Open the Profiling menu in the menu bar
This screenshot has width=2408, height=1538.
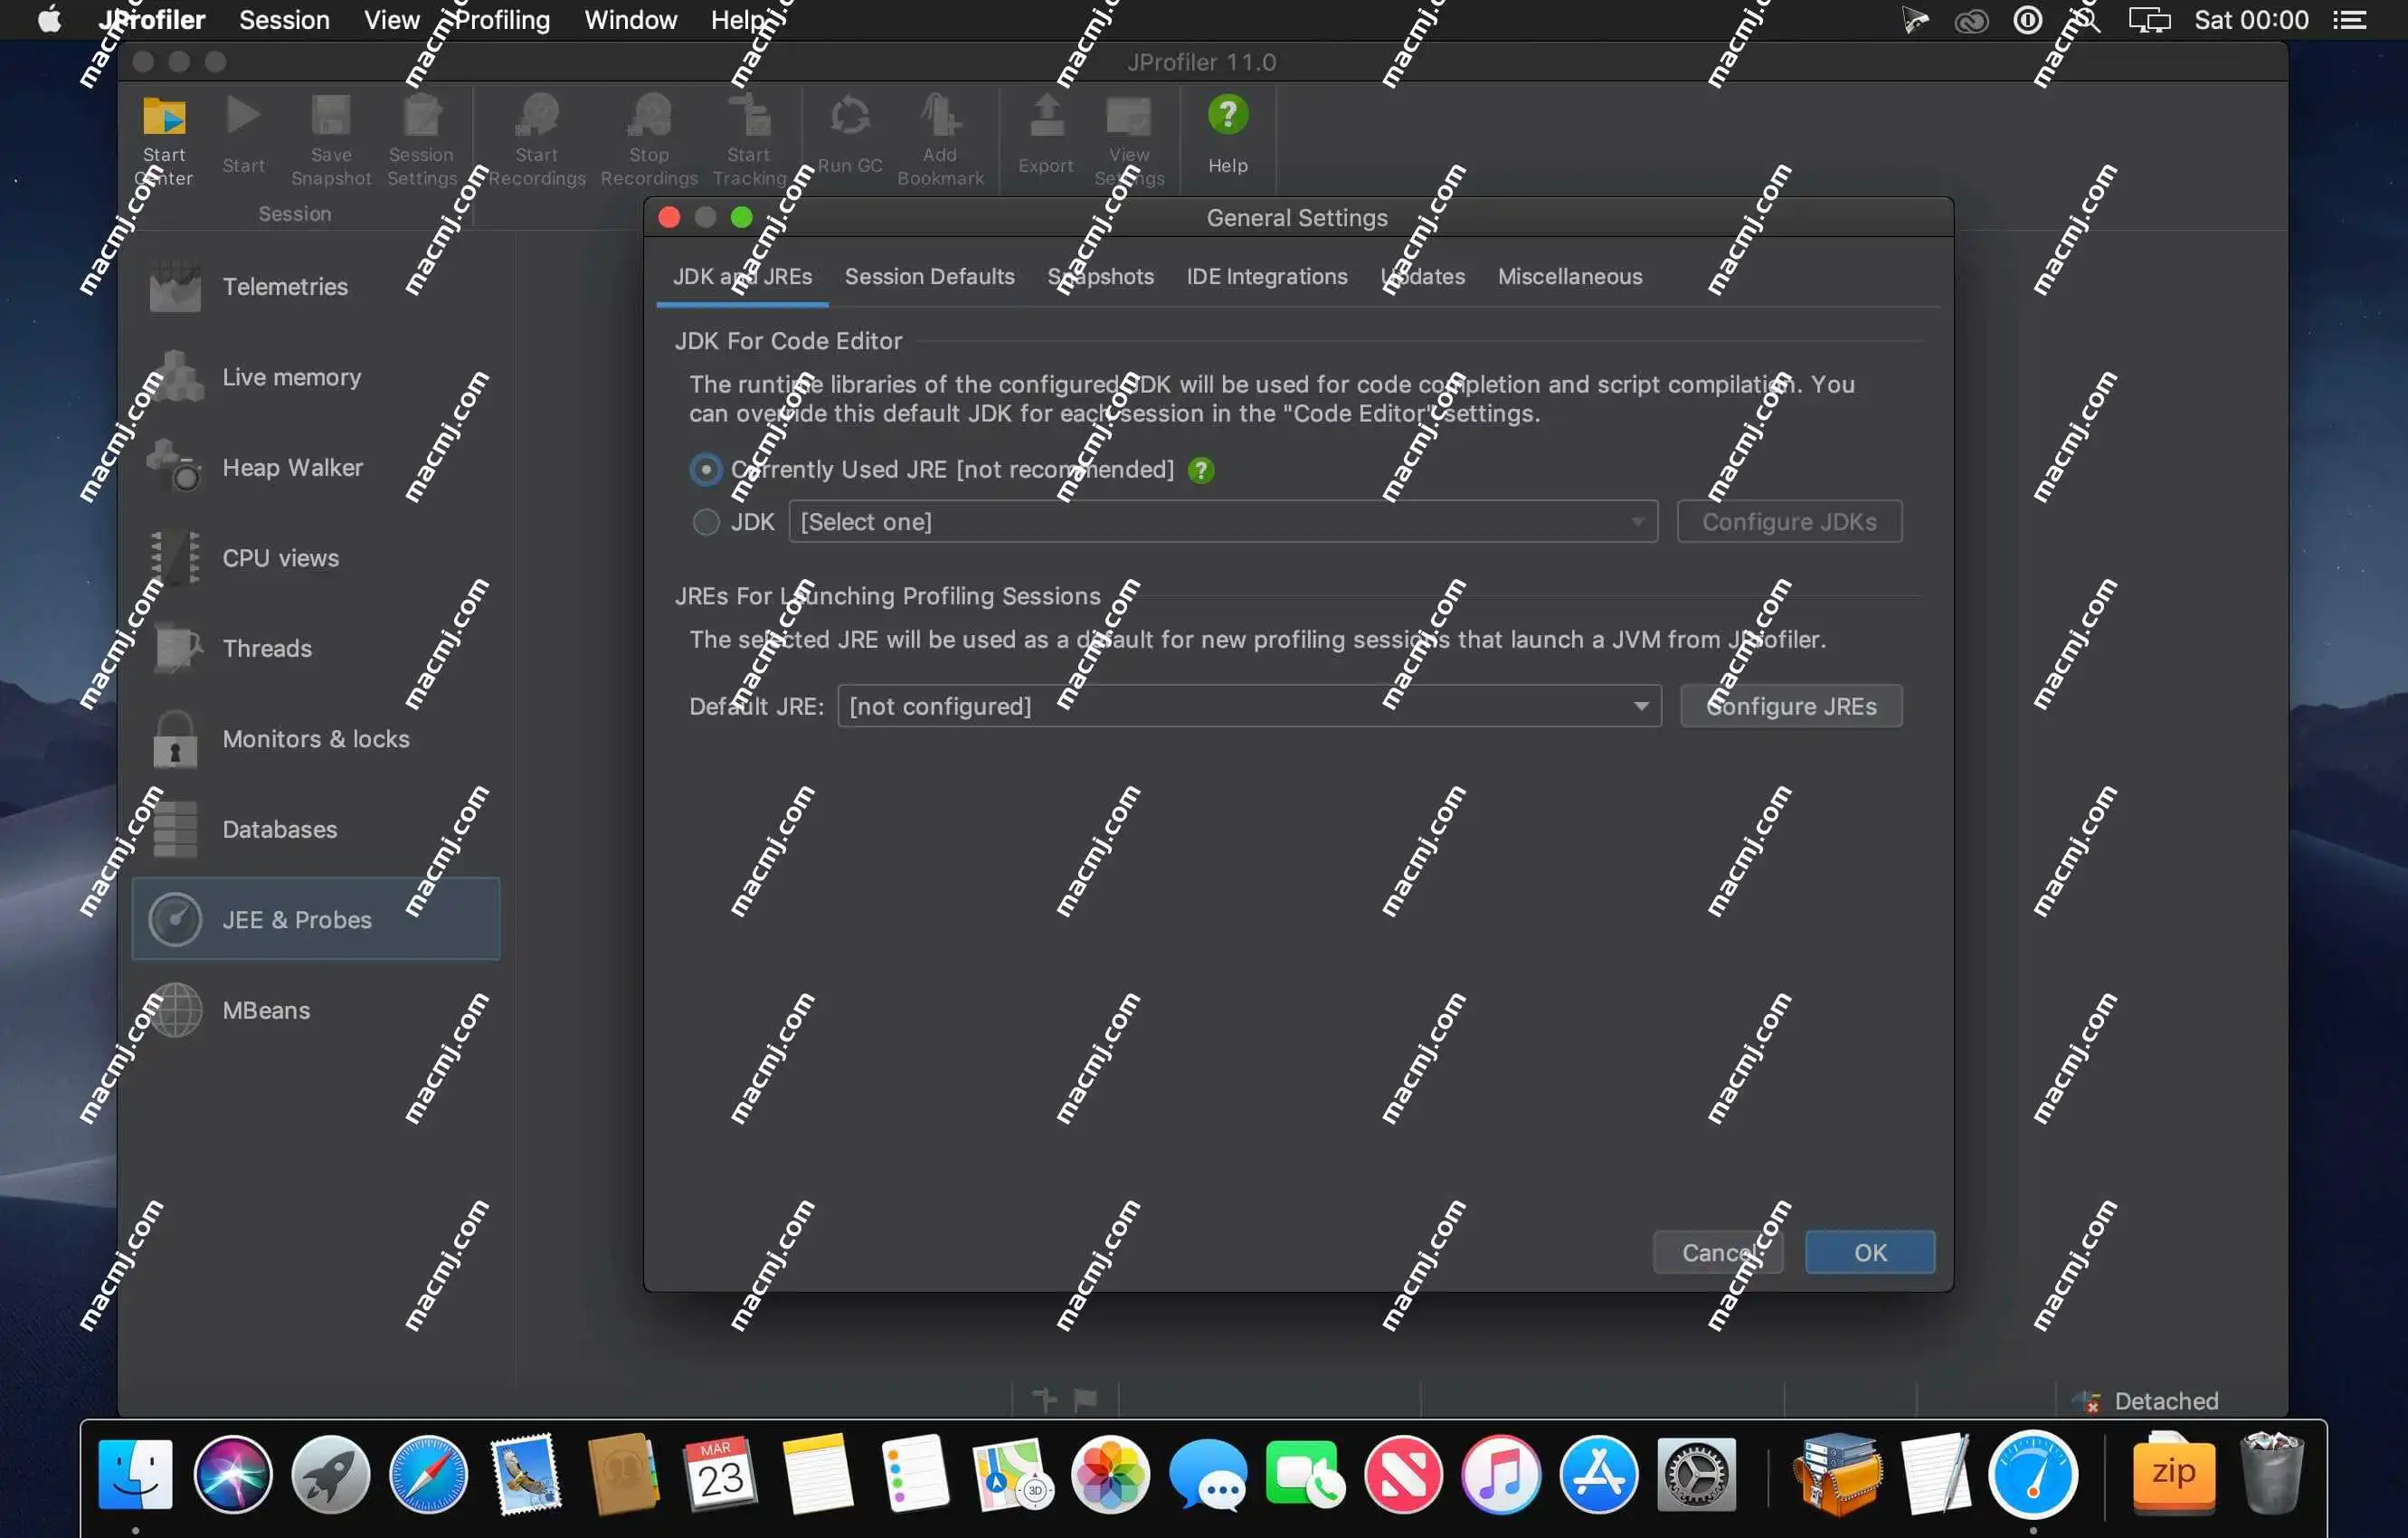point(502,20)
